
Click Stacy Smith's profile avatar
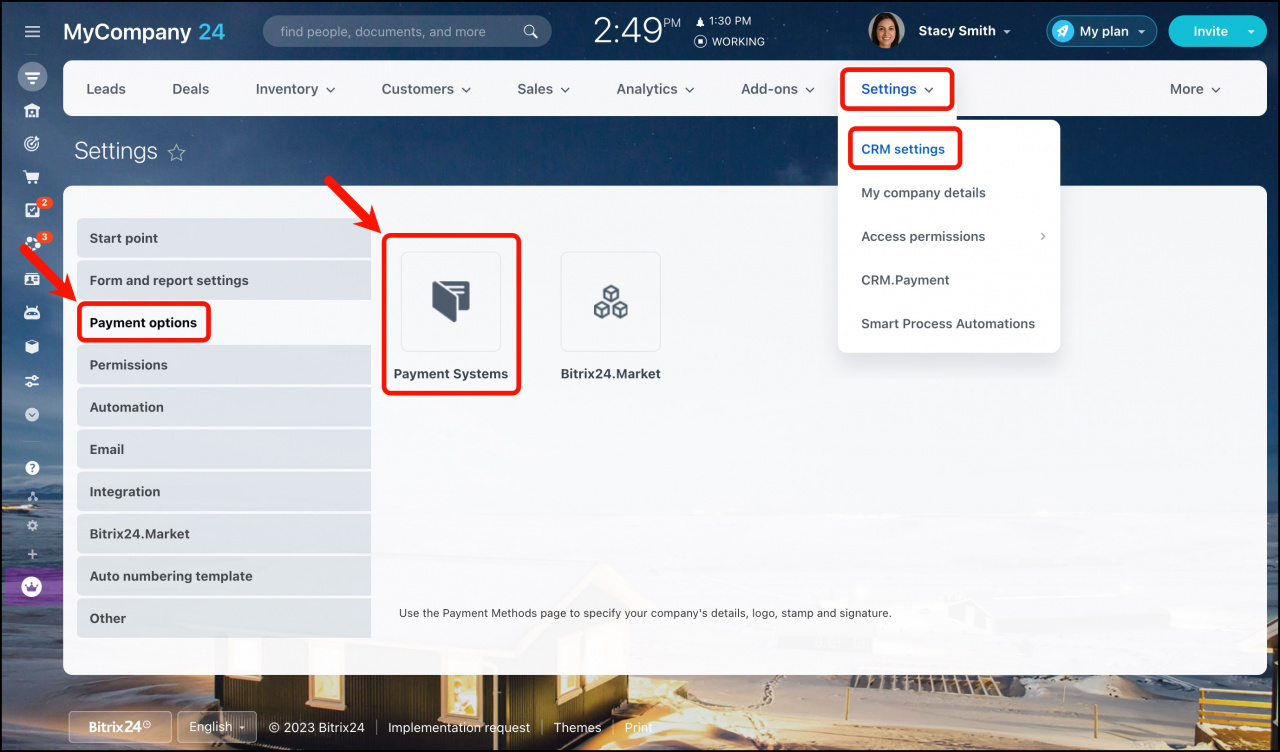[x=886, y=31]
